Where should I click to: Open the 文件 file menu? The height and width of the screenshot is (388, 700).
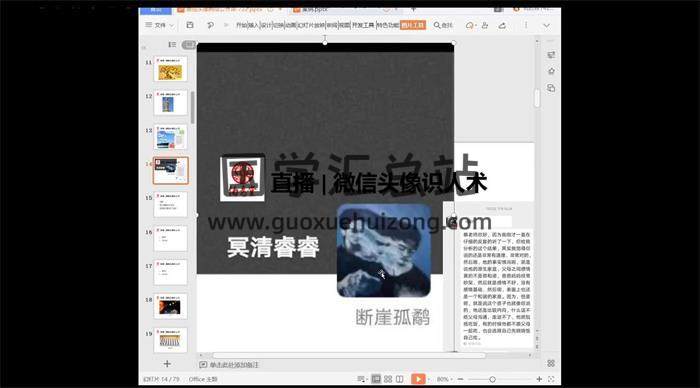155,25
